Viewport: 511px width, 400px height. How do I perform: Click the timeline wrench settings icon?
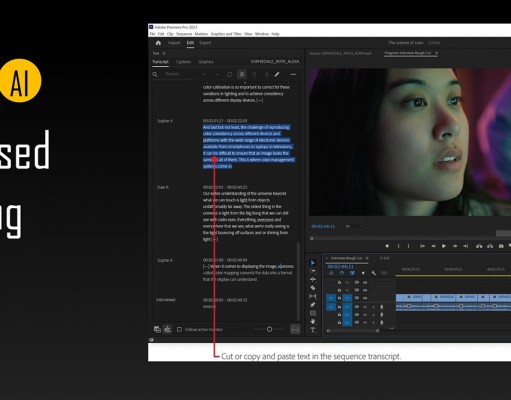click(x=374, y=273)
